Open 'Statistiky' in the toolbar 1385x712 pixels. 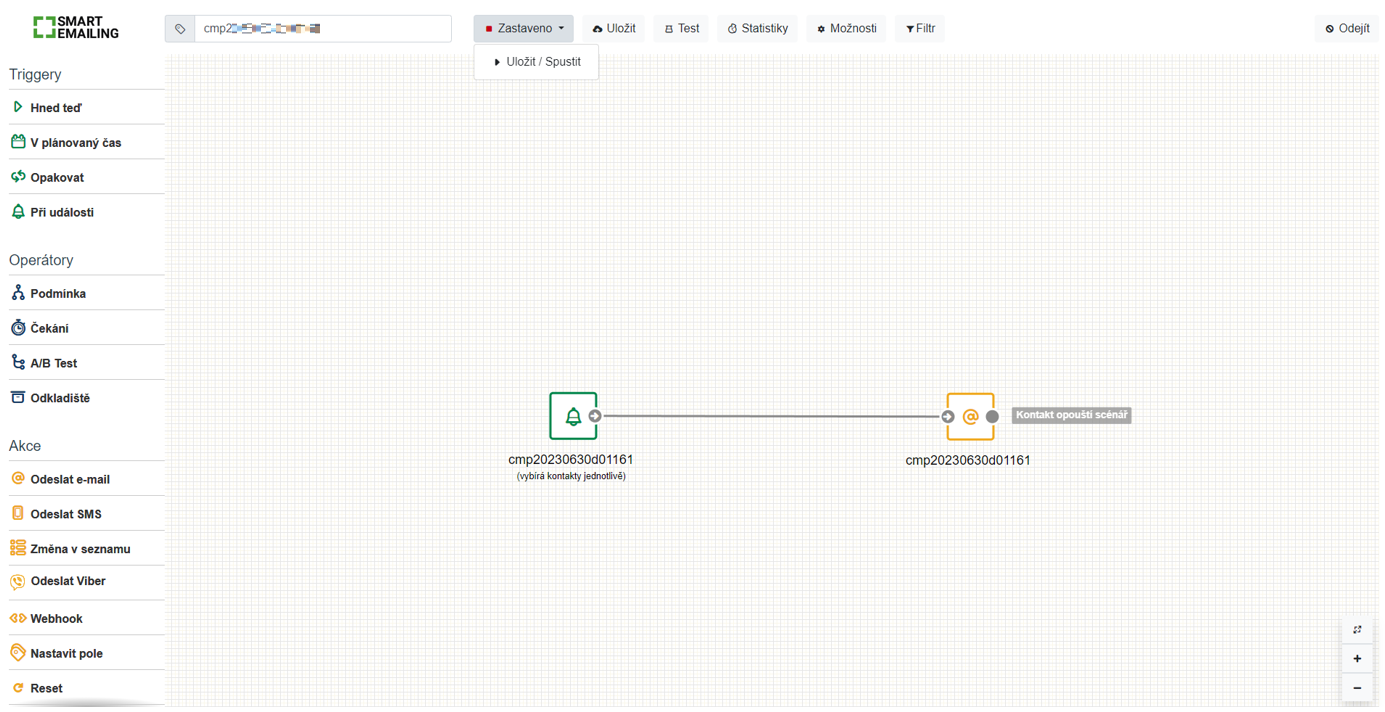coord(757,28)
